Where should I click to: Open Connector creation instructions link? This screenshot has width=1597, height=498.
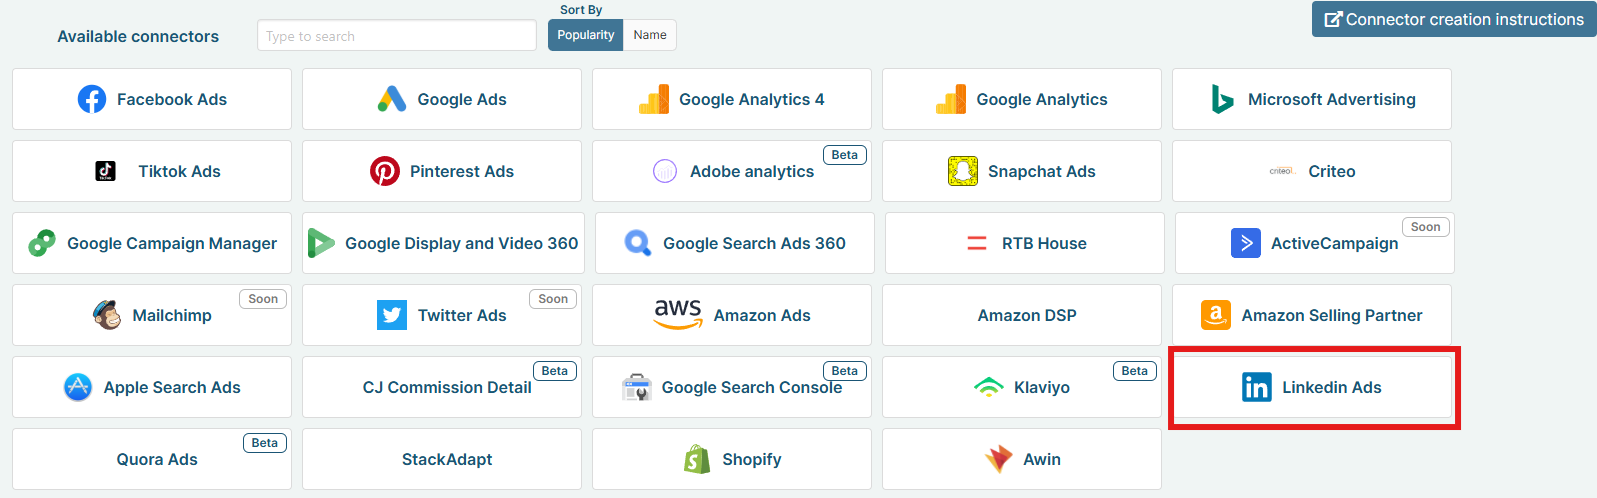1454,19
